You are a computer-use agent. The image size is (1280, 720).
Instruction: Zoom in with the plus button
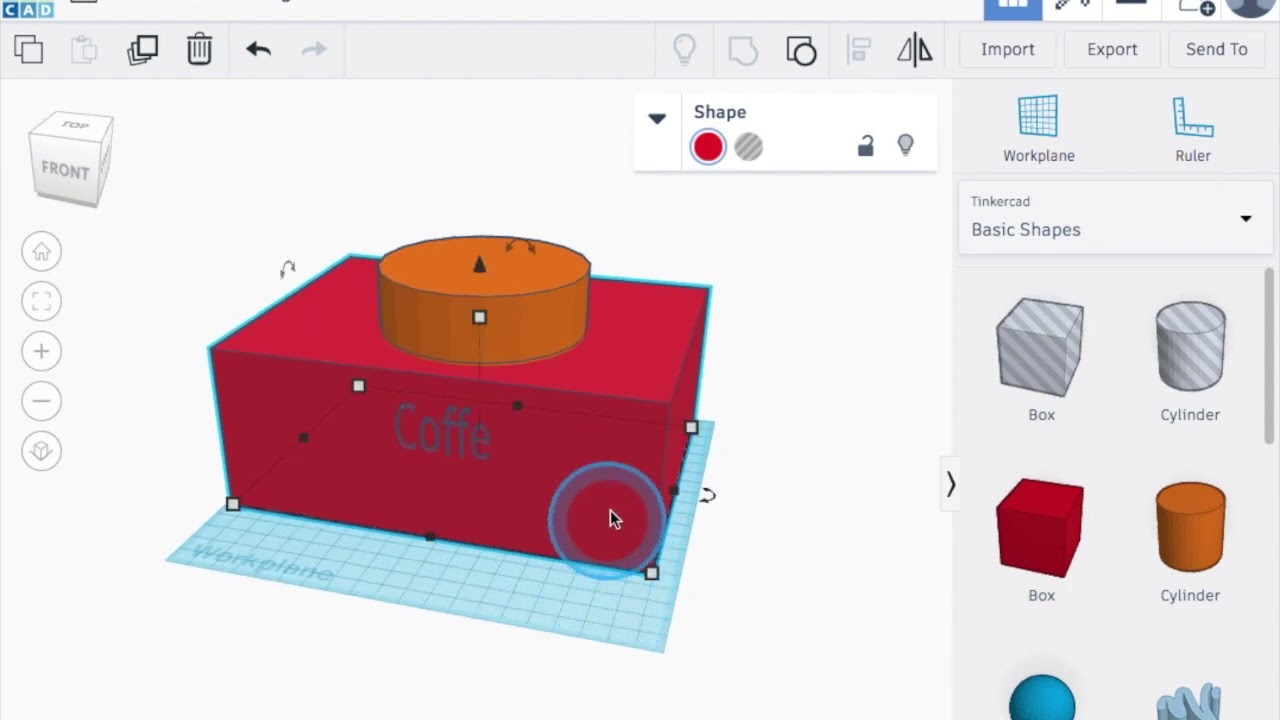pyautogui.click(x=41, y=351)
